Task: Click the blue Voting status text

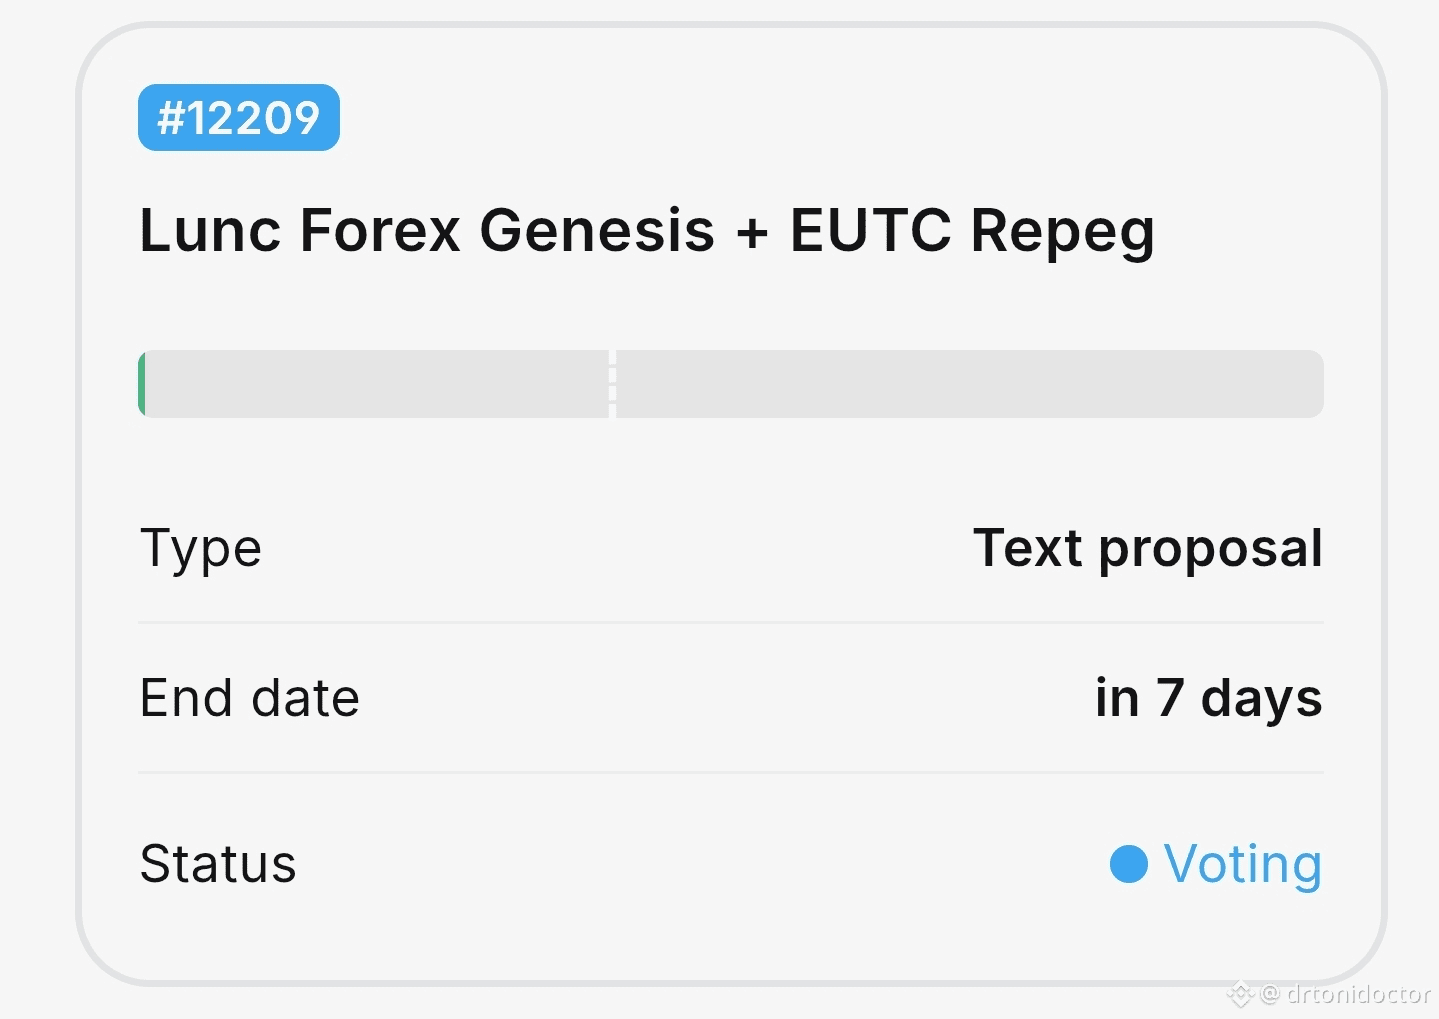Action: (1242, 864)
